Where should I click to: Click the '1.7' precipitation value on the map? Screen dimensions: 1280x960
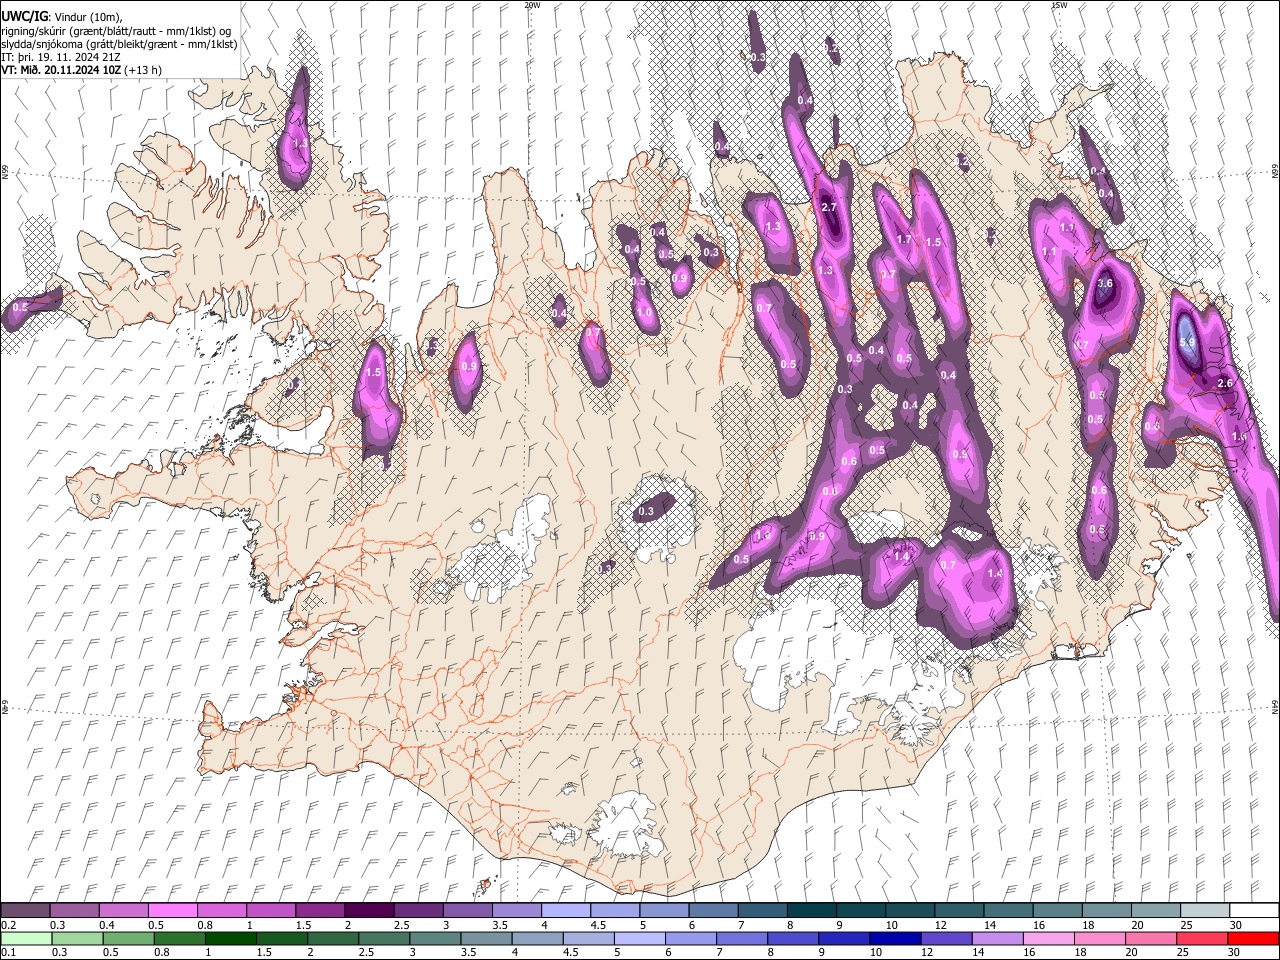click(x=904, y=240)
